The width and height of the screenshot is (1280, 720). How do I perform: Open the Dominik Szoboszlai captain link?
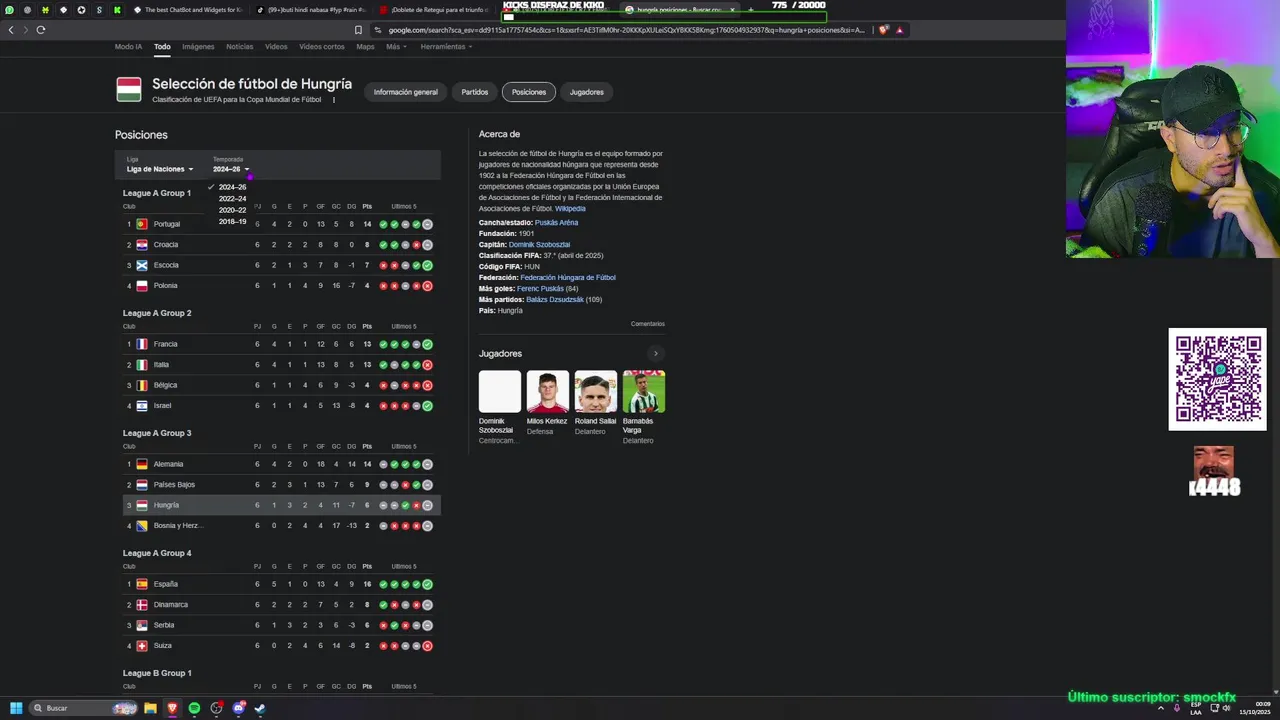(539, 245)
